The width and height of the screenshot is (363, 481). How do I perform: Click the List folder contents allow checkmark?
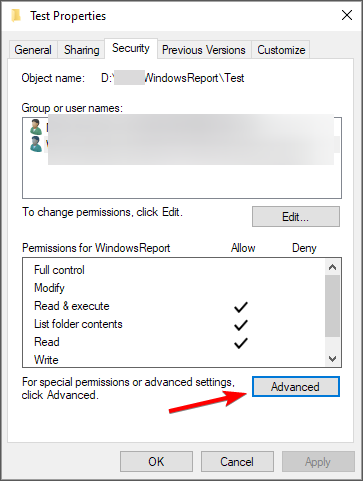[240, 325]
